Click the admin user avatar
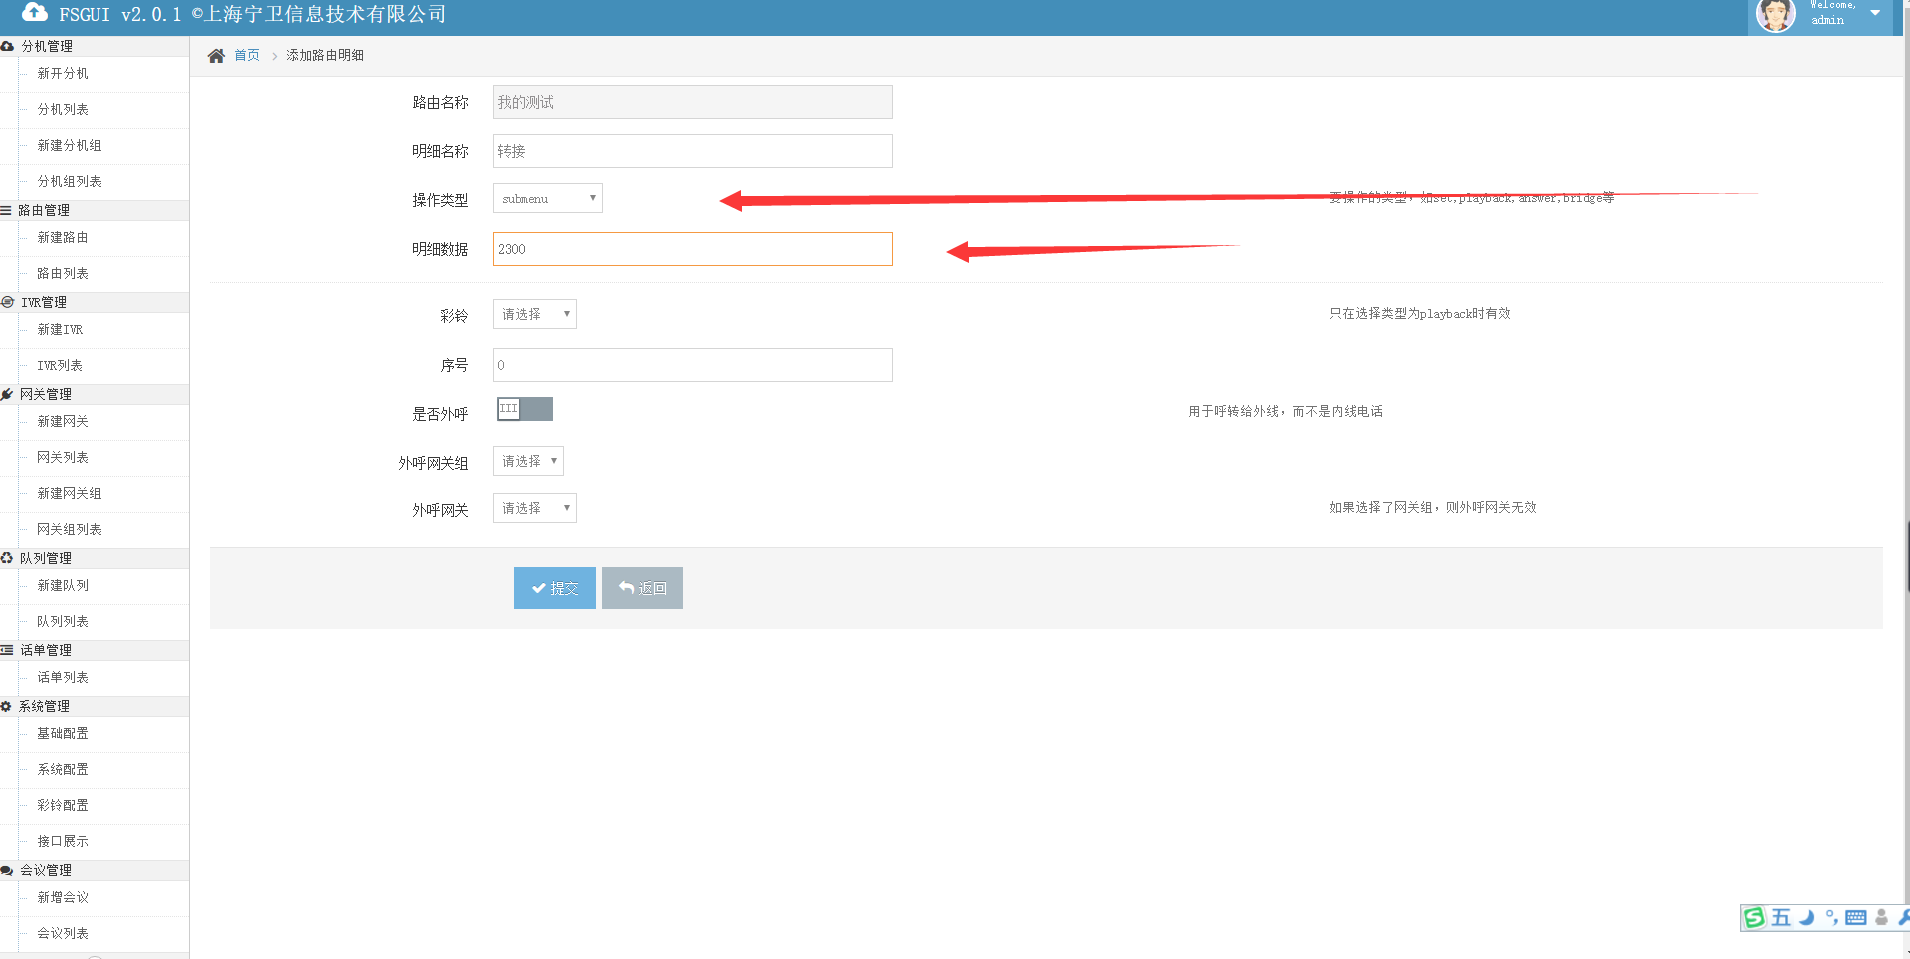Screen dimensions: 1910x959 coord(1776,16)
